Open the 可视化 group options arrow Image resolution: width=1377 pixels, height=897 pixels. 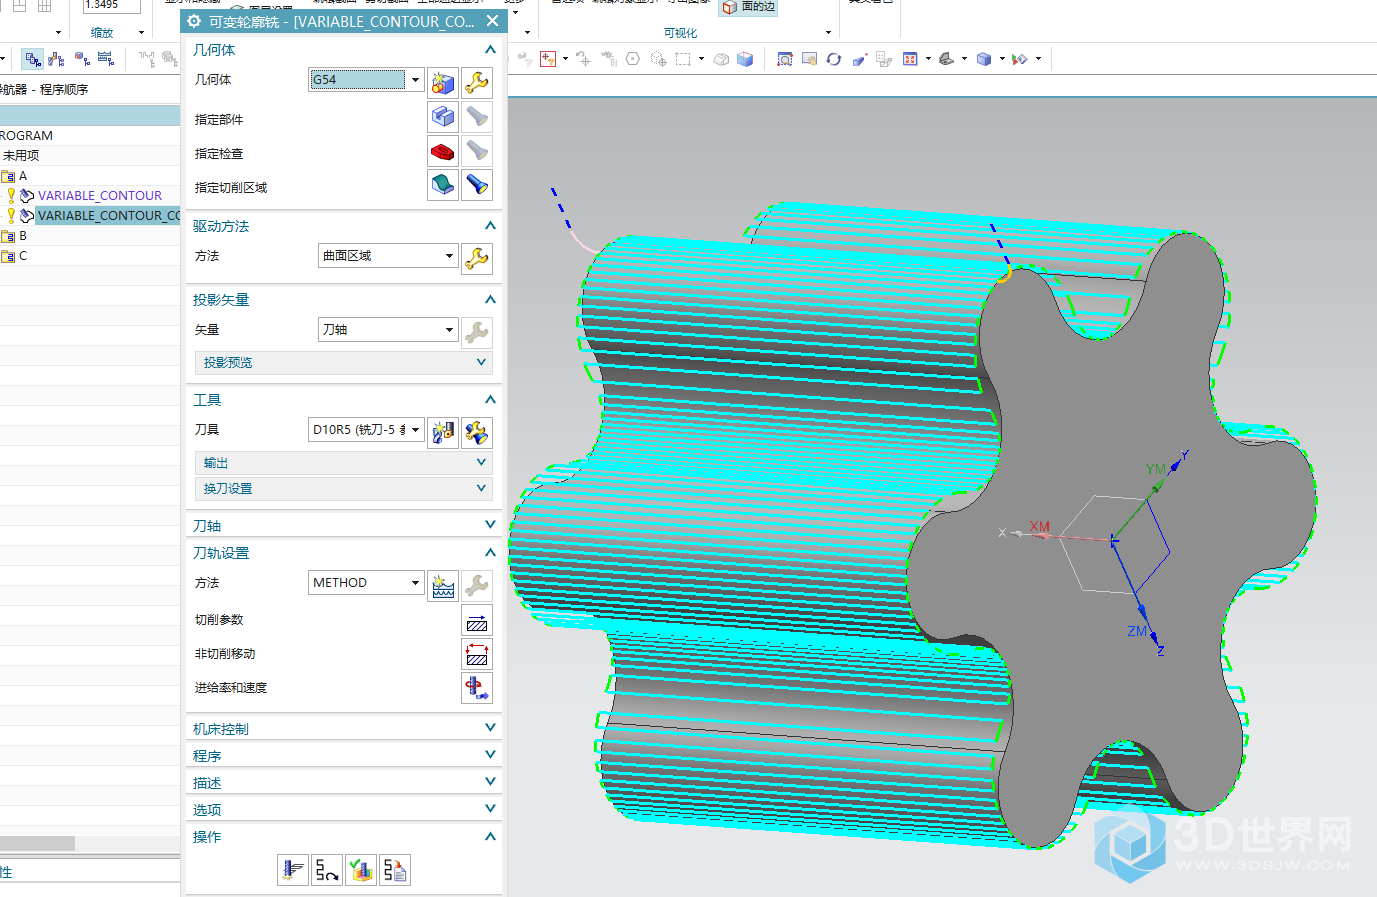[x=828, y=33]
